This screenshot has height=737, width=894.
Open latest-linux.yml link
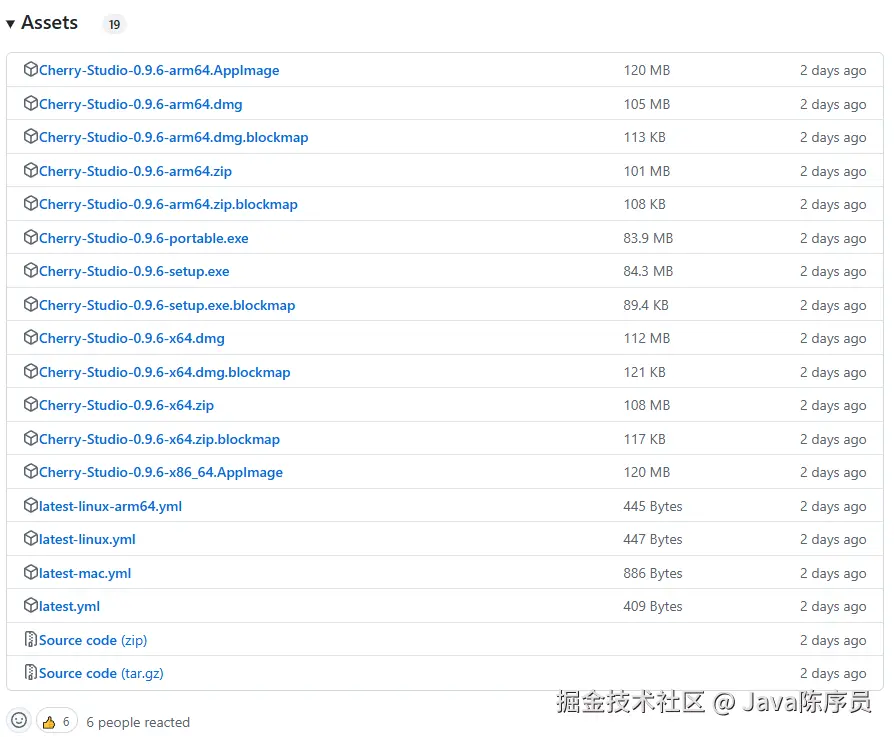(87, 539)
